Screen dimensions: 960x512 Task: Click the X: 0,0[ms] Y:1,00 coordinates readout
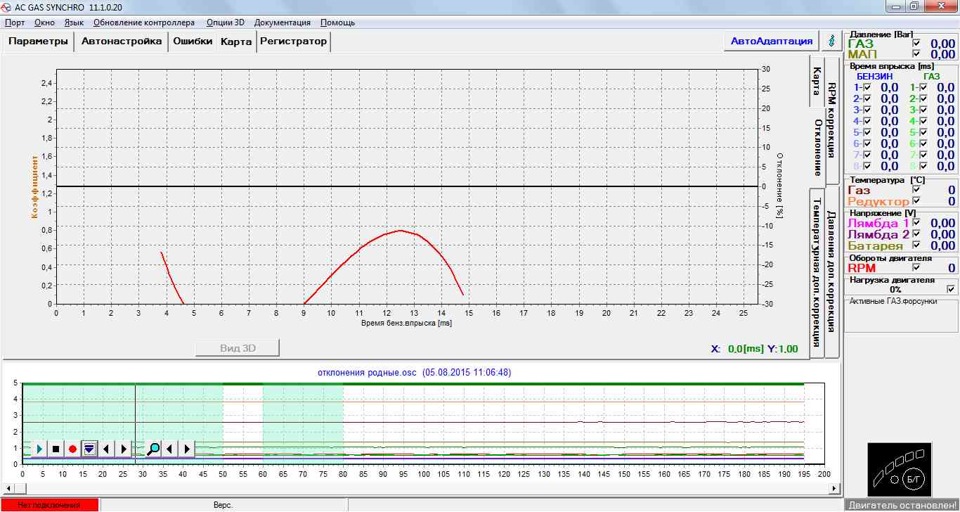(x=754, y=348)
